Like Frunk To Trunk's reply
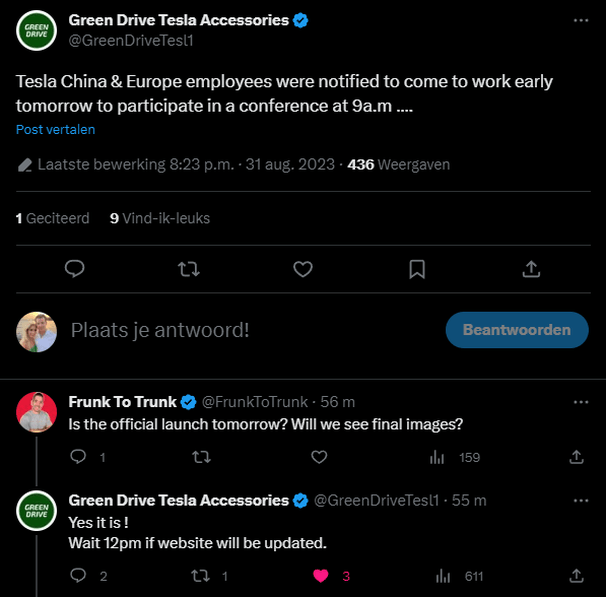 [319, 457]
